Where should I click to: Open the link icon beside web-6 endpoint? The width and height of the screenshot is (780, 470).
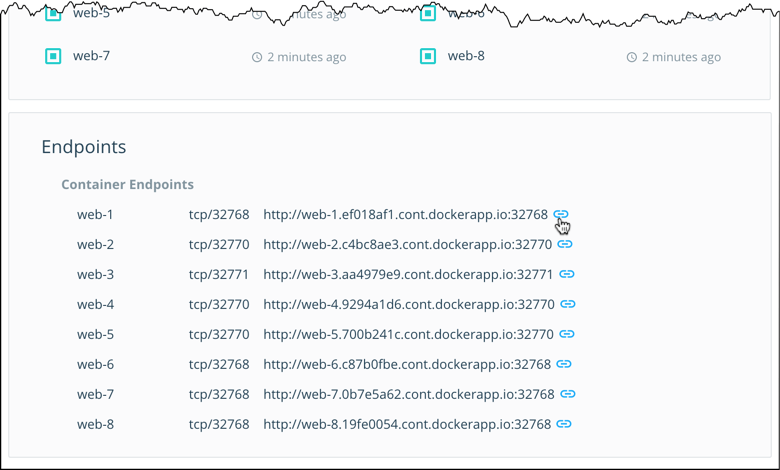(x=563, y=364)
